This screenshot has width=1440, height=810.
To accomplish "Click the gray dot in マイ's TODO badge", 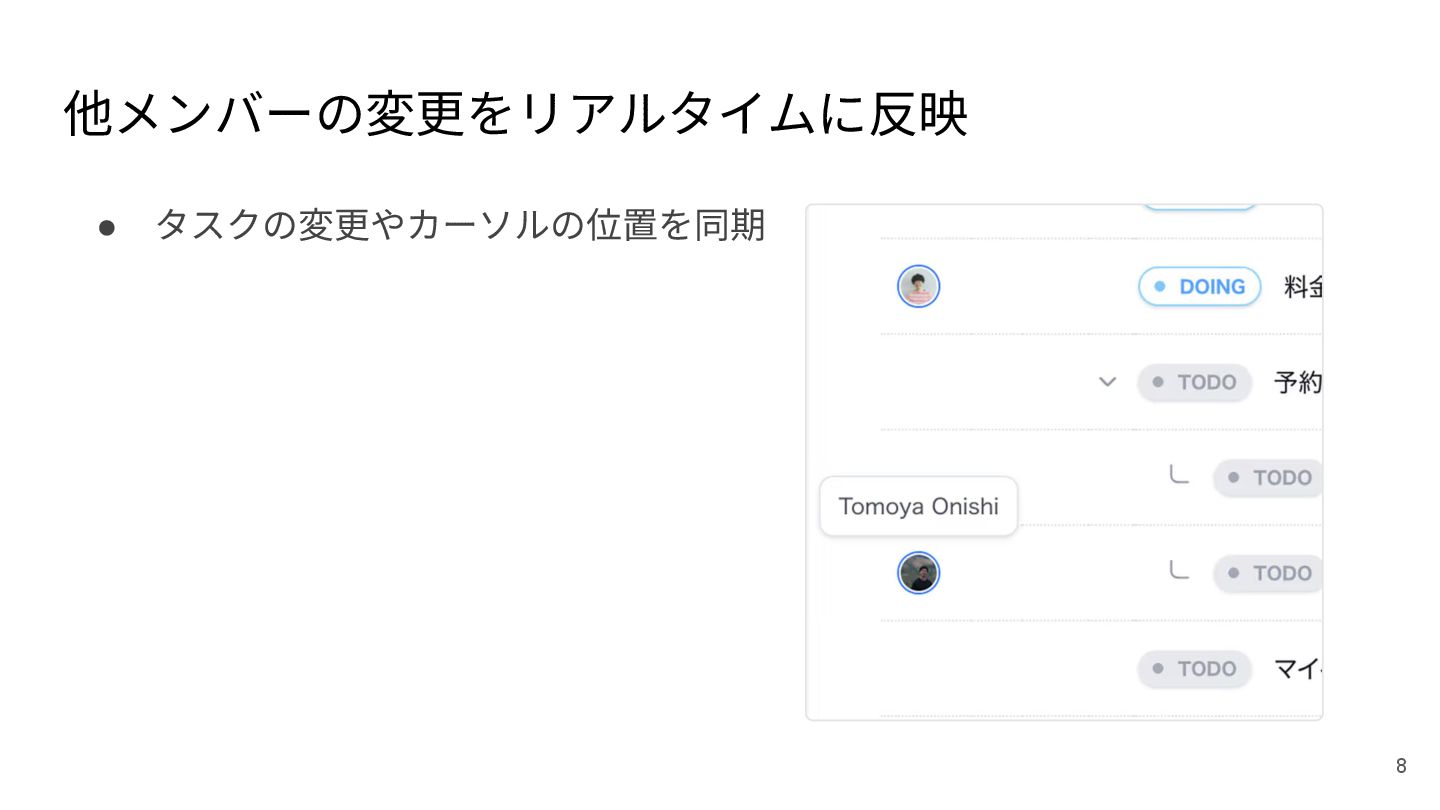I will click(x=1158, y=668).
